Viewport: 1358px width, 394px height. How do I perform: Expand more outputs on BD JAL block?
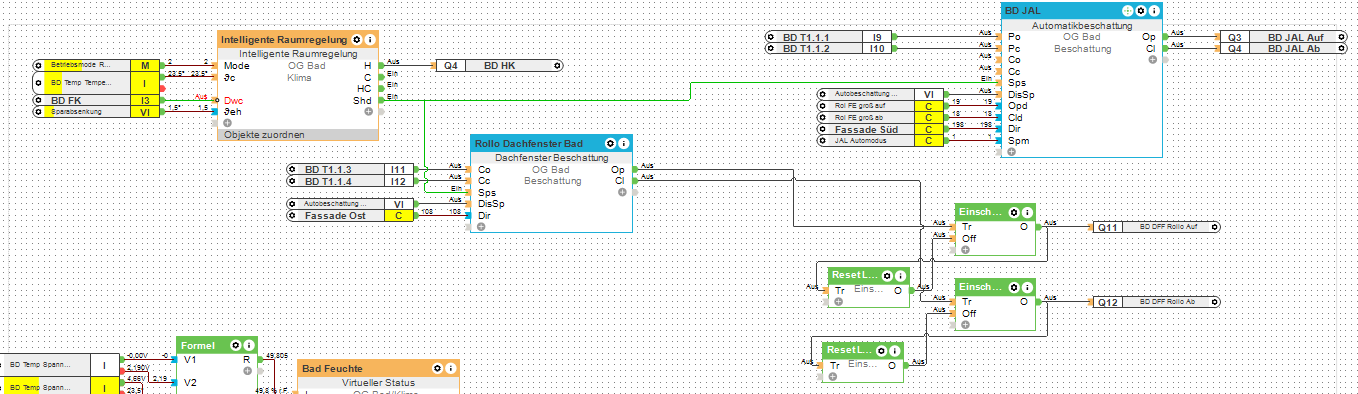click(1152, 60)
